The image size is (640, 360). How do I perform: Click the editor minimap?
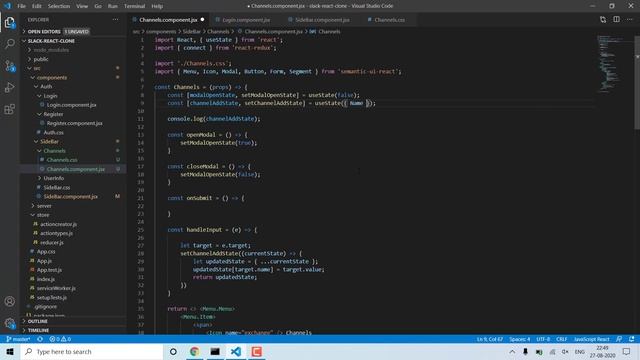[x=613, y=63]
